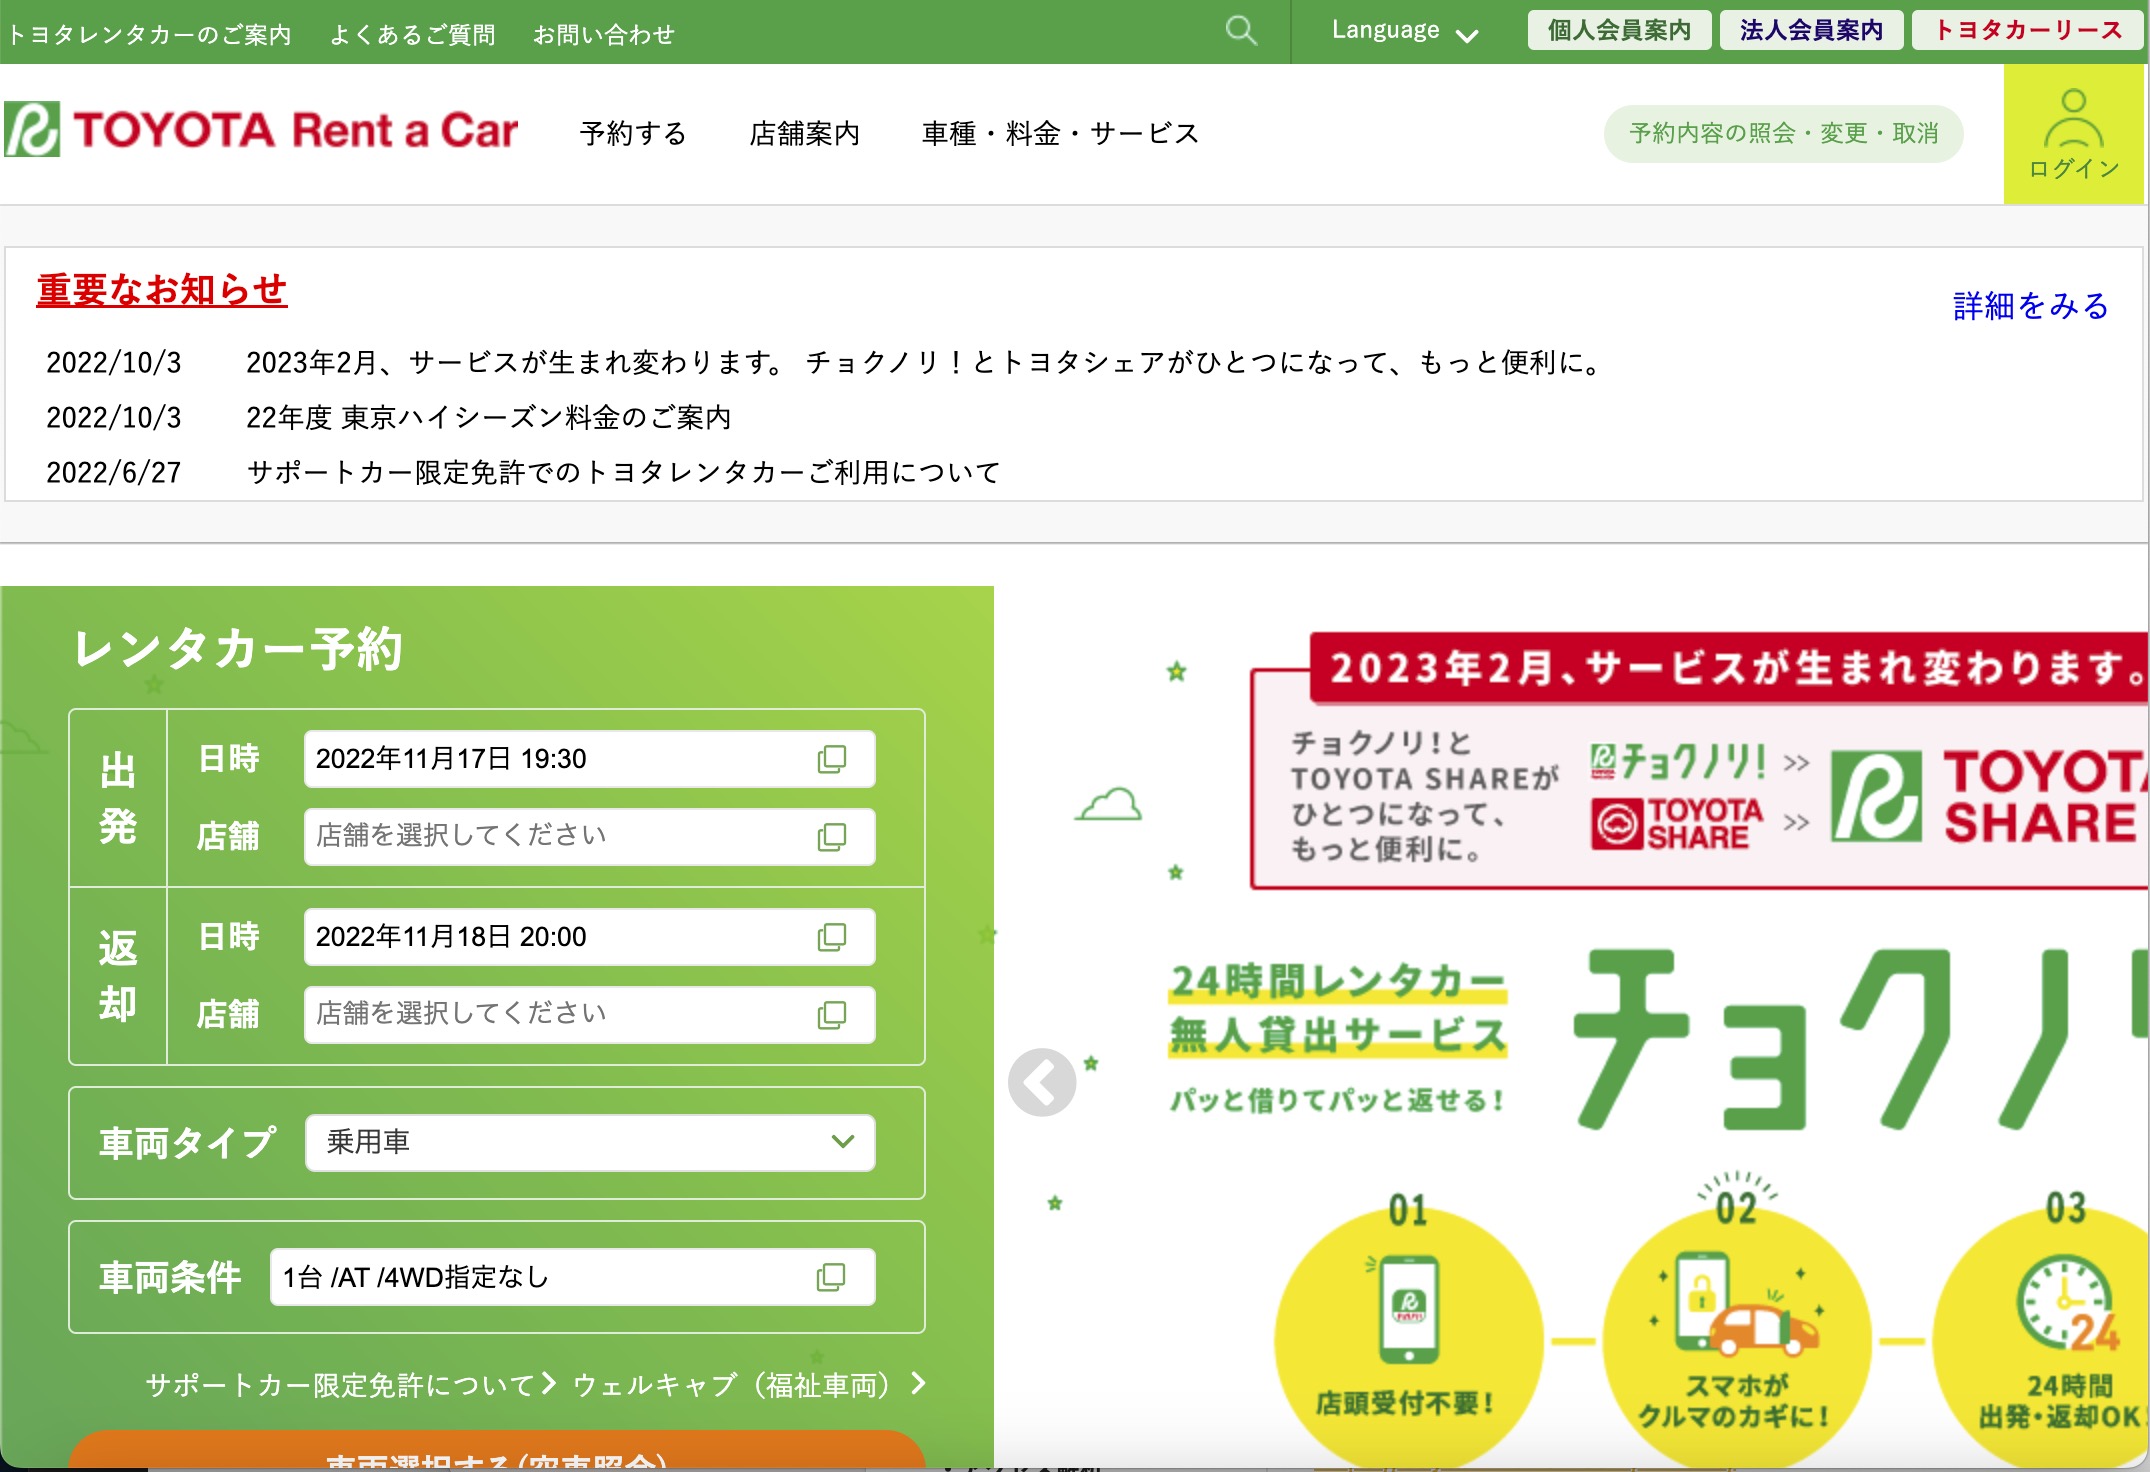Open 予約内容の照会・変更・取消
The image size is (2150, 1472).
1784,130
